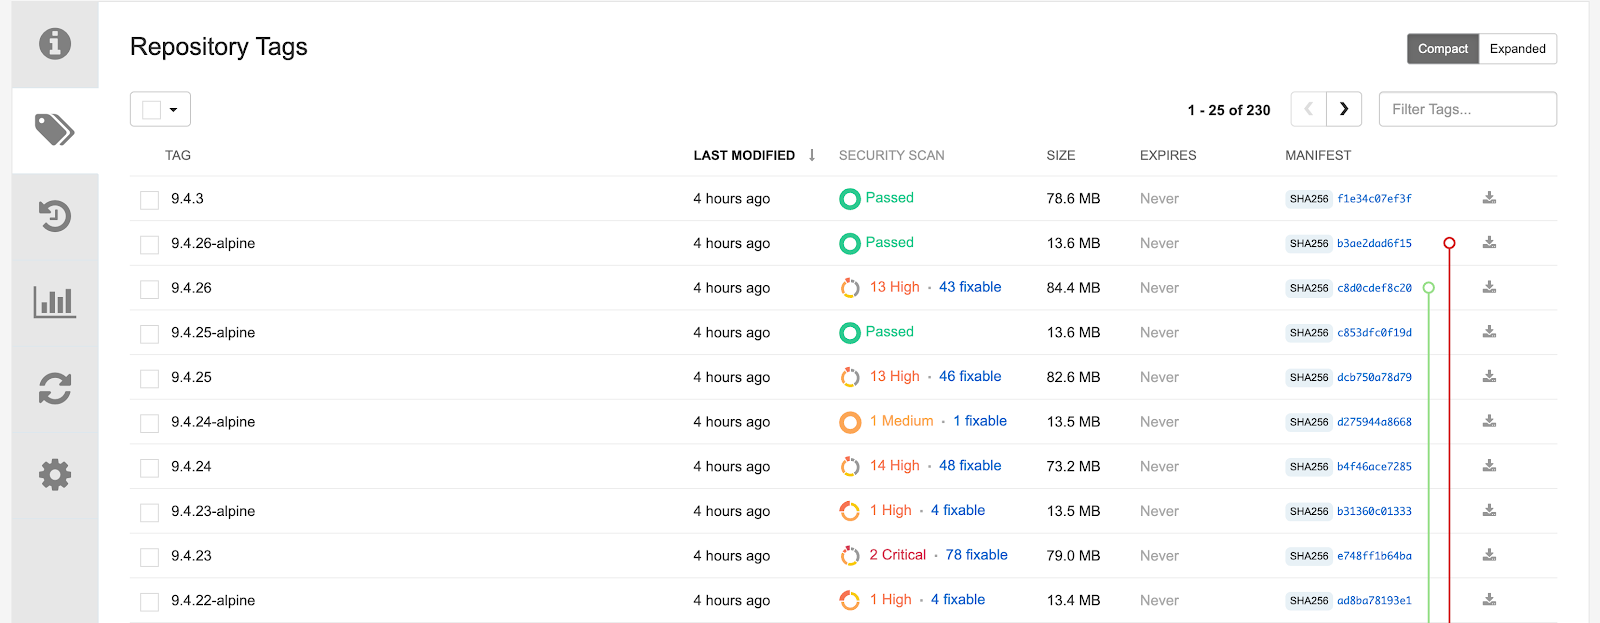Image resolution: width=1600 pixels, height=623 pixels.
Task: Toggle the select-all tags checkbox
Action: coord(152,108)
